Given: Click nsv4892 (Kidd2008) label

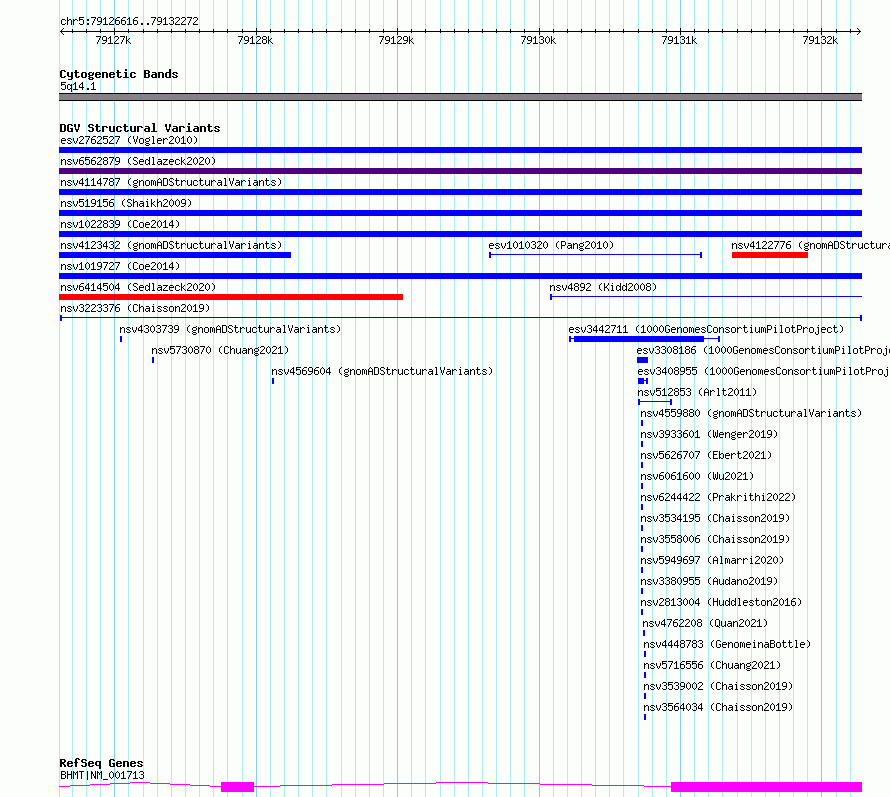Looking at the screenshot, I should click(603, 287).
